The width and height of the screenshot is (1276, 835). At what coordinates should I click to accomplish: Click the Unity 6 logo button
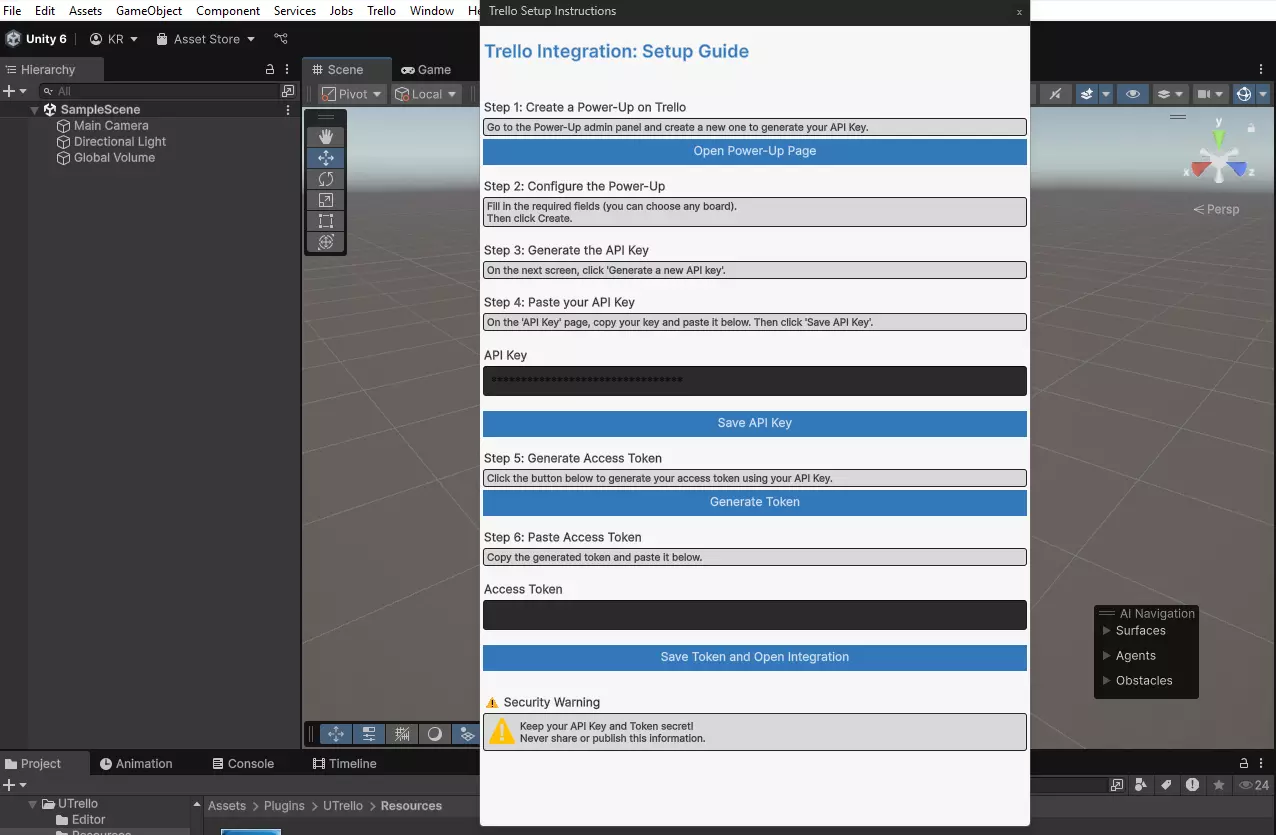point(37,39)
